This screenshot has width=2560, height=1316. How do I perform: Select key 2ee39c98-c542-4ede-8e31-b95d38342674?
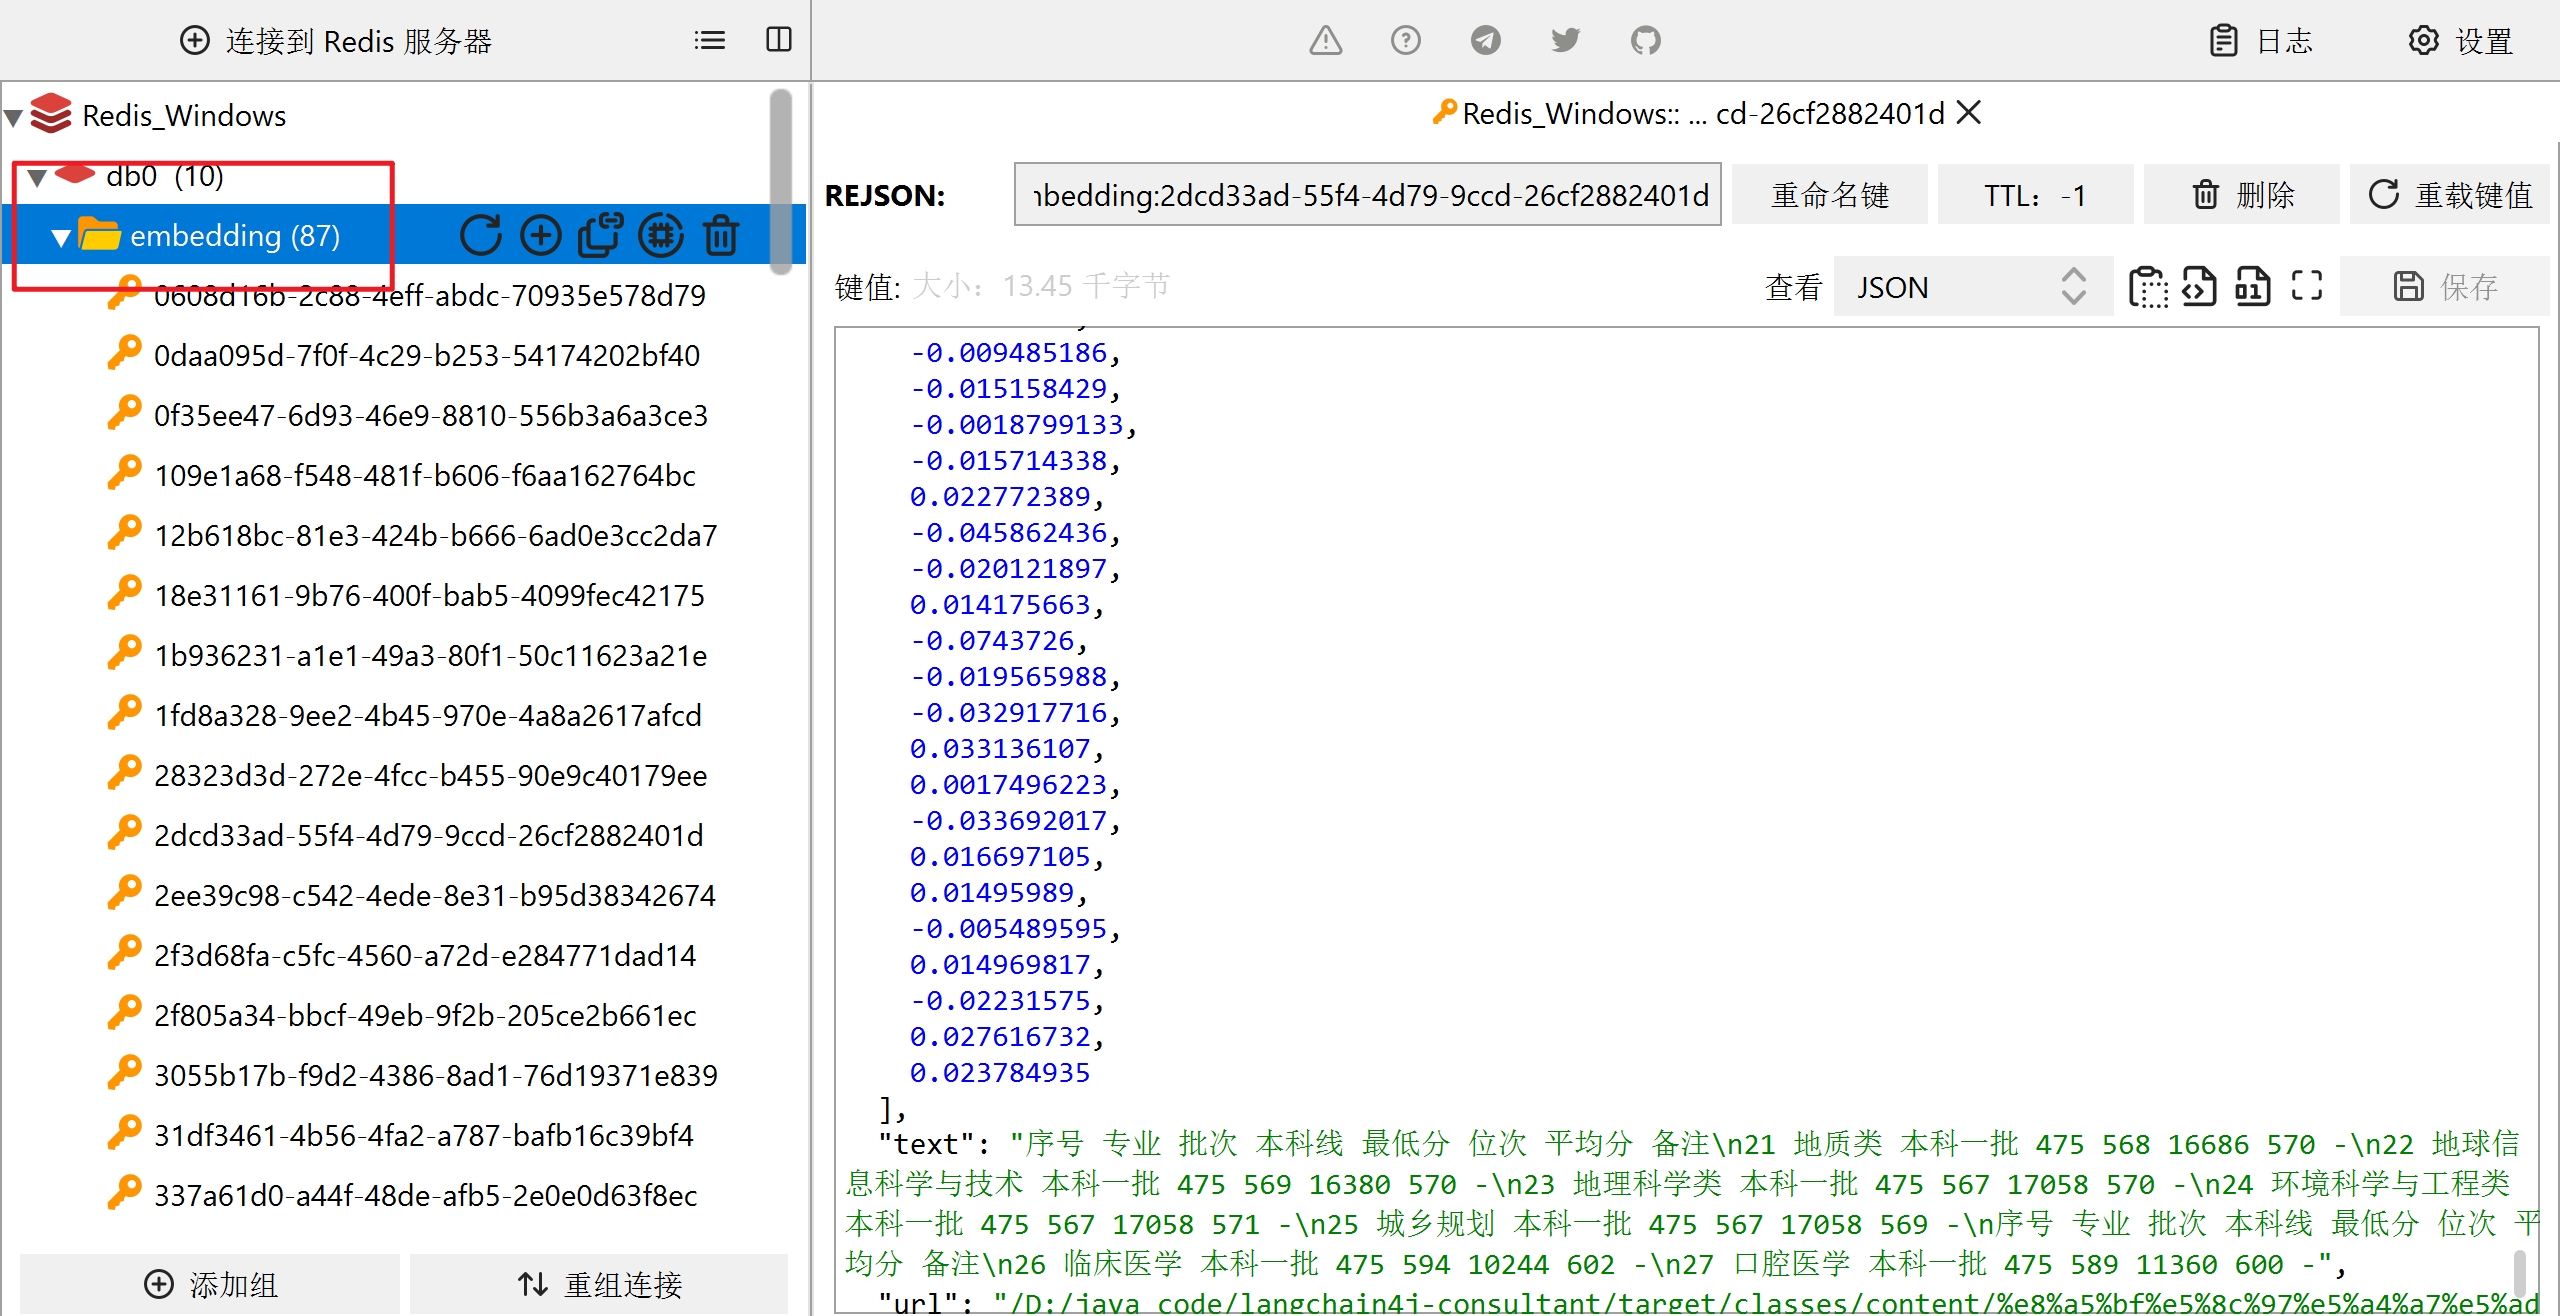[x=434, y=895]
